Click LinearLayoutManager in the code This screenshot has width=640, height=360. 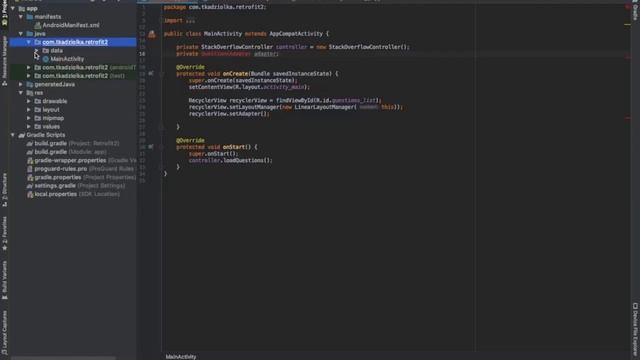[x=324, y=107]
